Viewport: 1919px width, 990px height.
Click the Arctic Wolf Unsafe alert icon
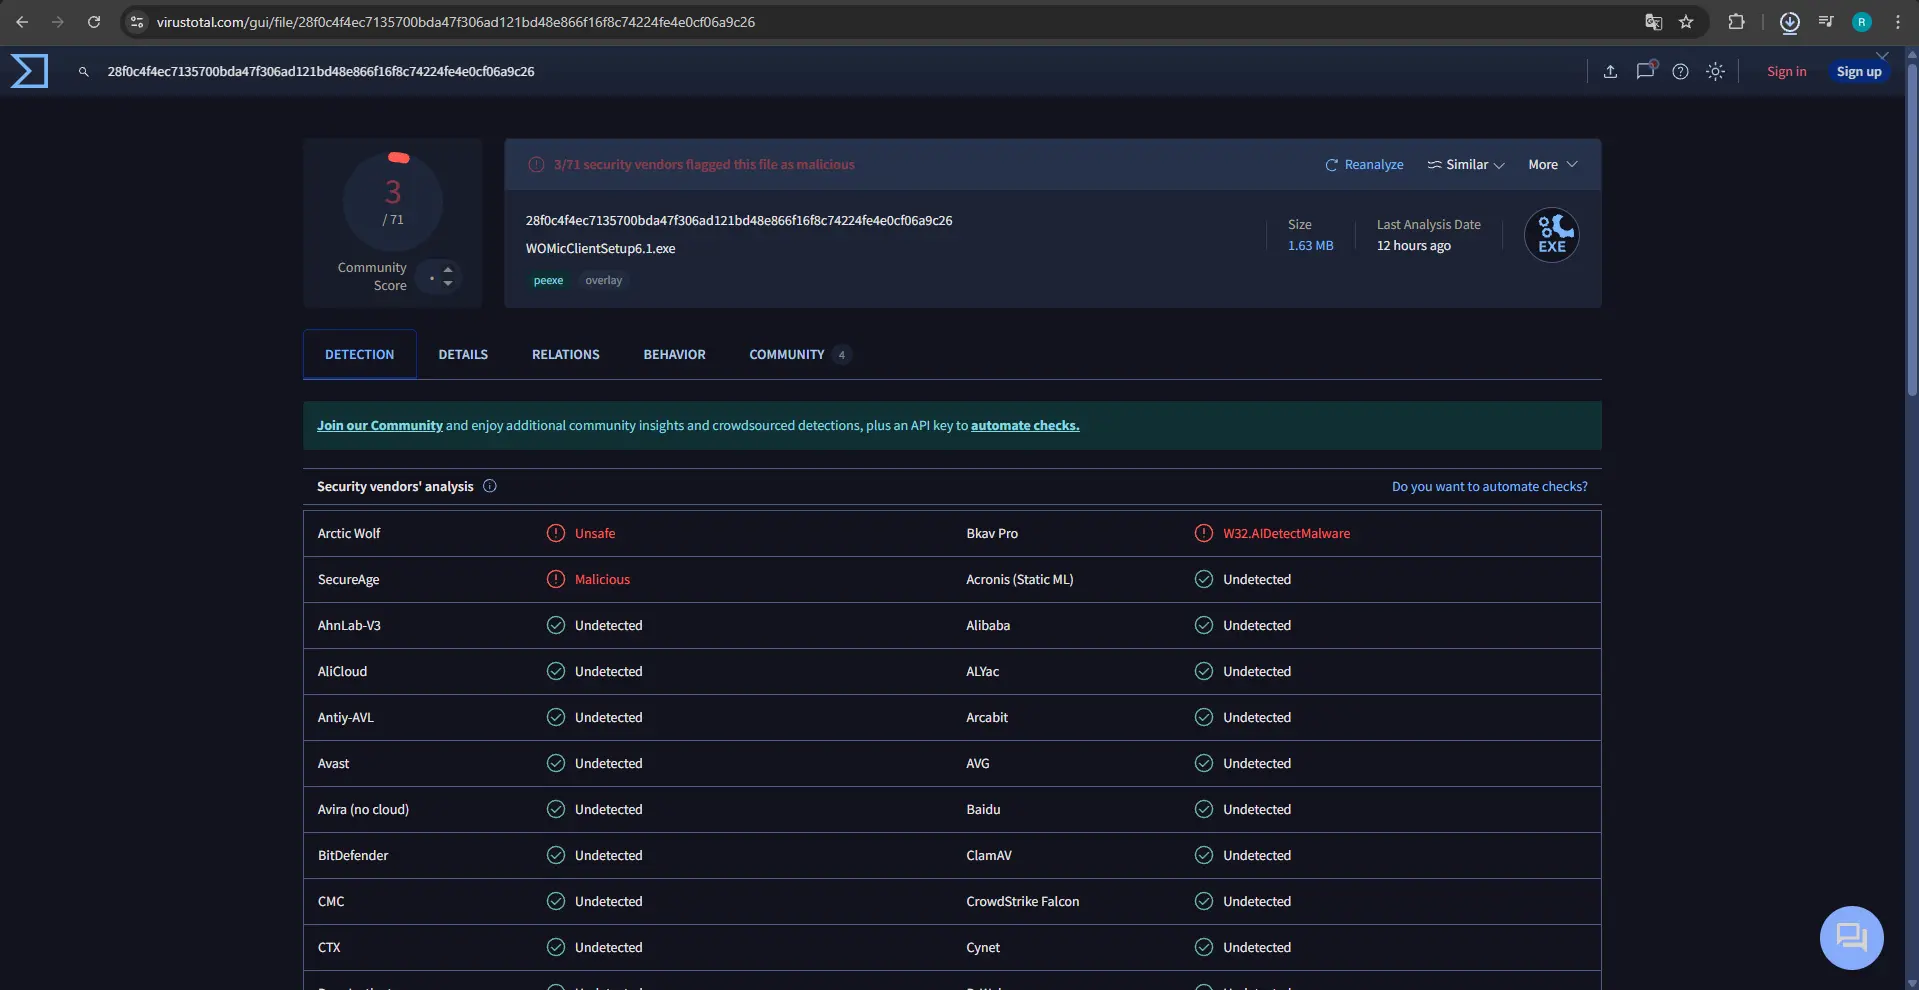[556, 533]
